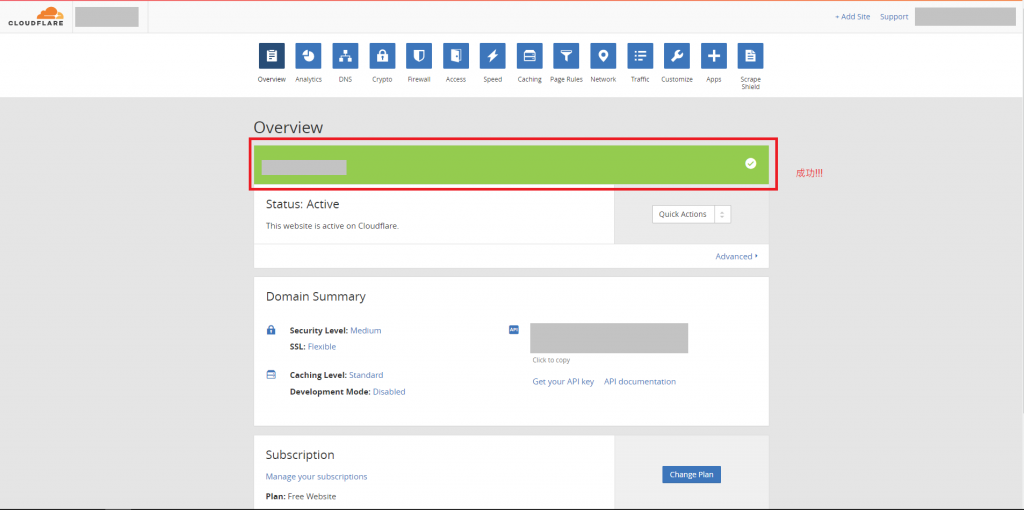This screenshot has width=1024, height=510.
Task: Click the Caching Level drive icon
Action: click(271, 375)
